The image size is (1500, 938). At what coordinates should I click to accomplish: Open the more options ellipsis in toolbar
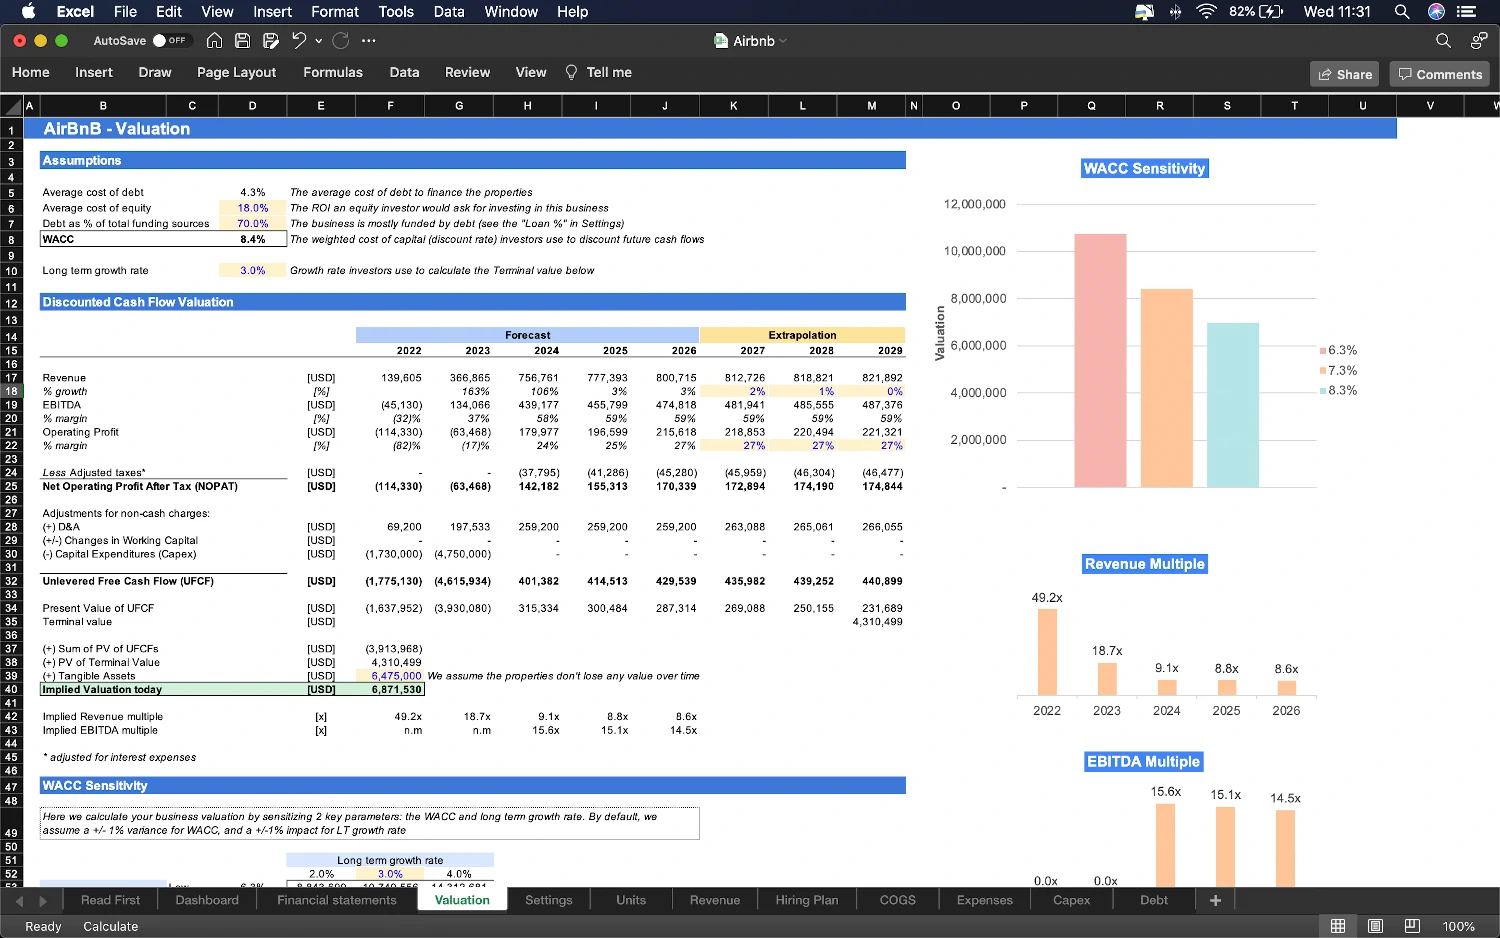pos(369,40)
